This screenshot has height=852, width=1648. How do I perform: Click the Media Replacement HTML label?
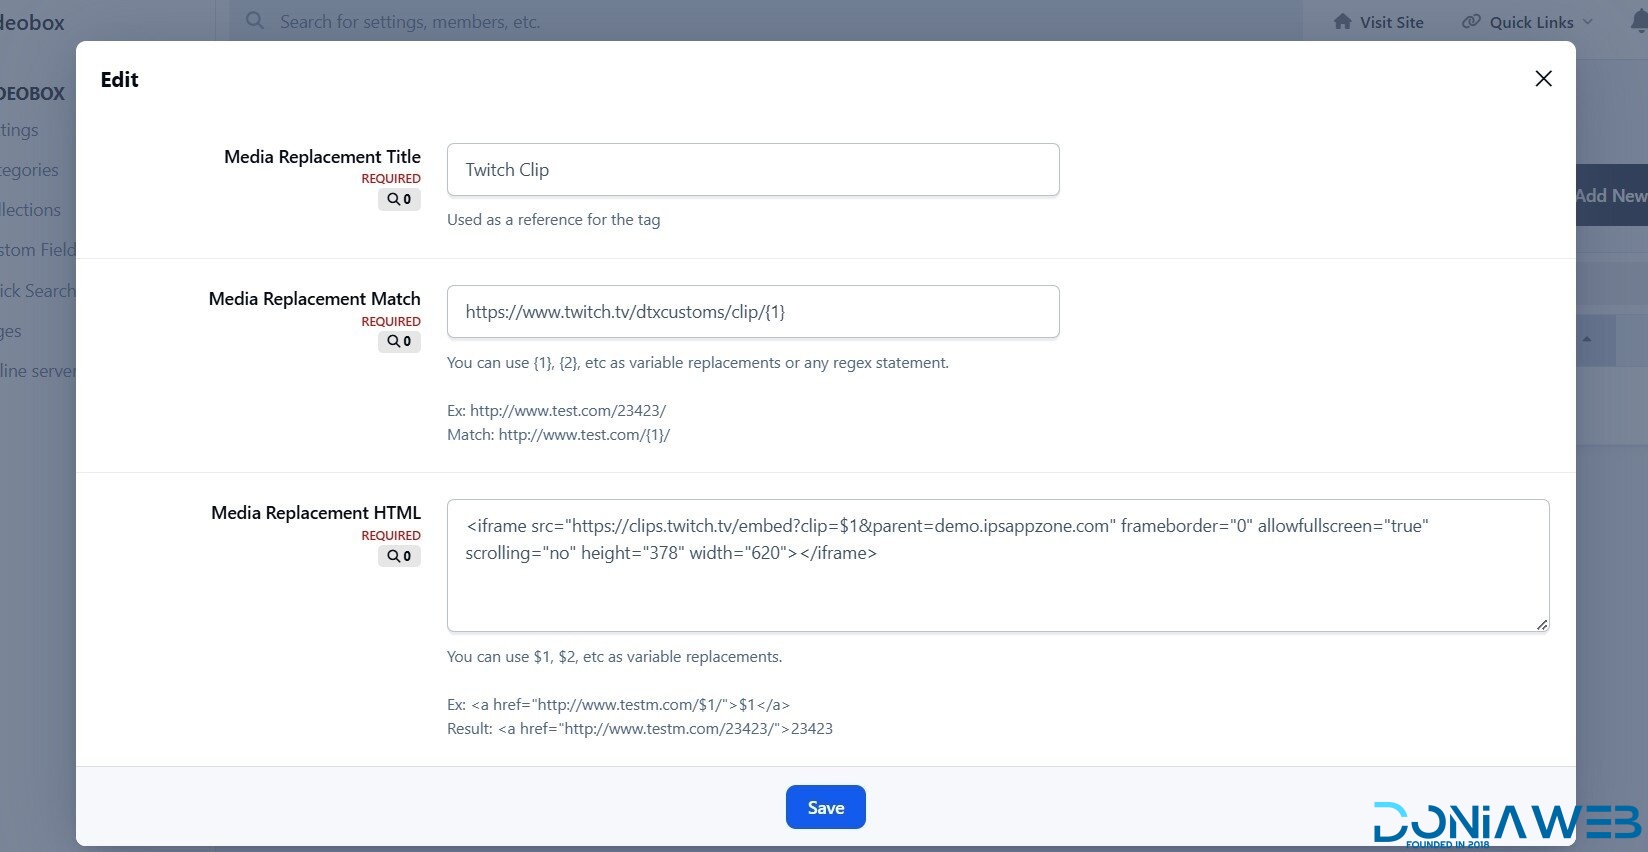[316, 513]
